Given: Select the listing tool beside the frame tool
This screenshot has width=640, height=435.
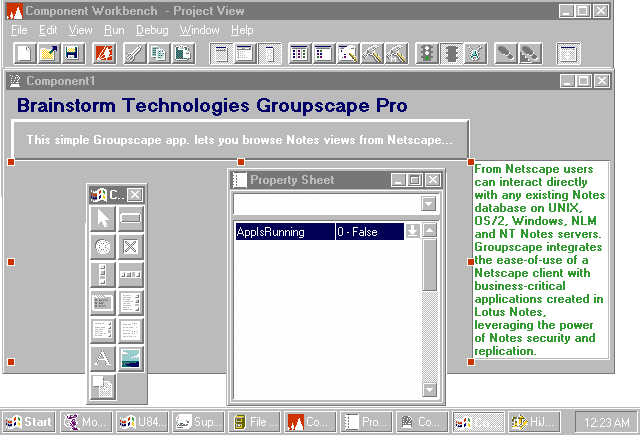Looking at the screenshot, I should (131, 302).
